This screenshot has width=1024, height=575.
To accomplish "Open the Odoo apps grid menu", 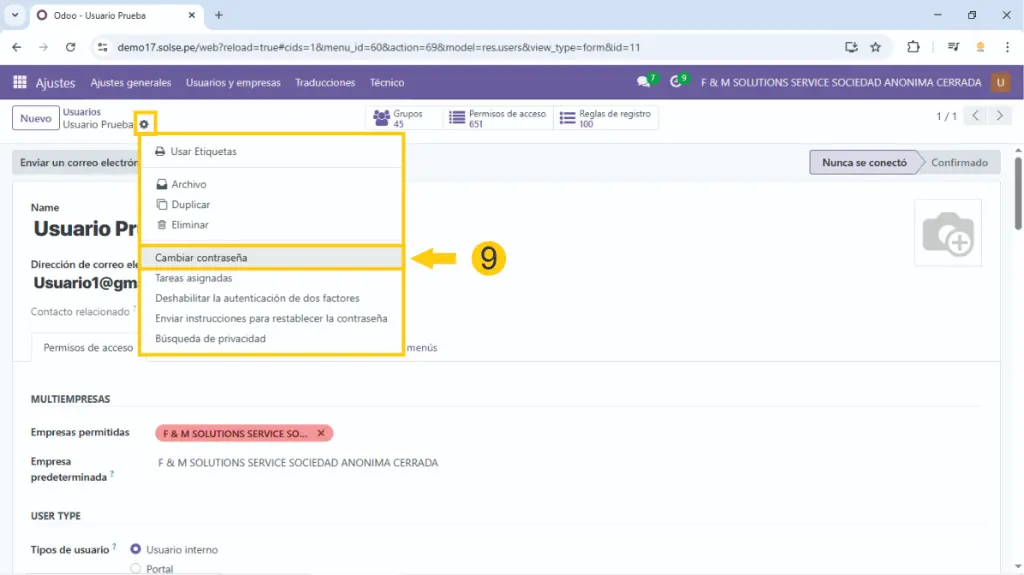I will pos(20,83).
